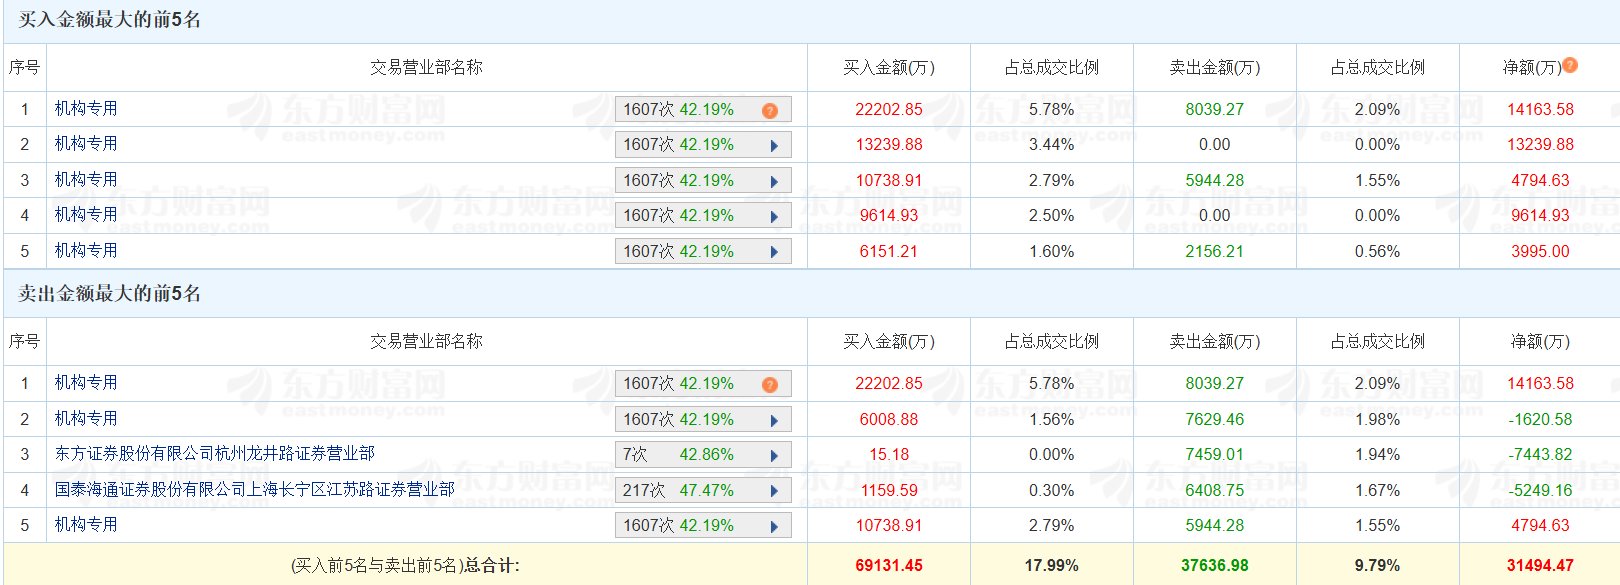Click 买入金额最大的前5名 section title
This screenshot has height=585, width=1620.
(x=109, y=20)
